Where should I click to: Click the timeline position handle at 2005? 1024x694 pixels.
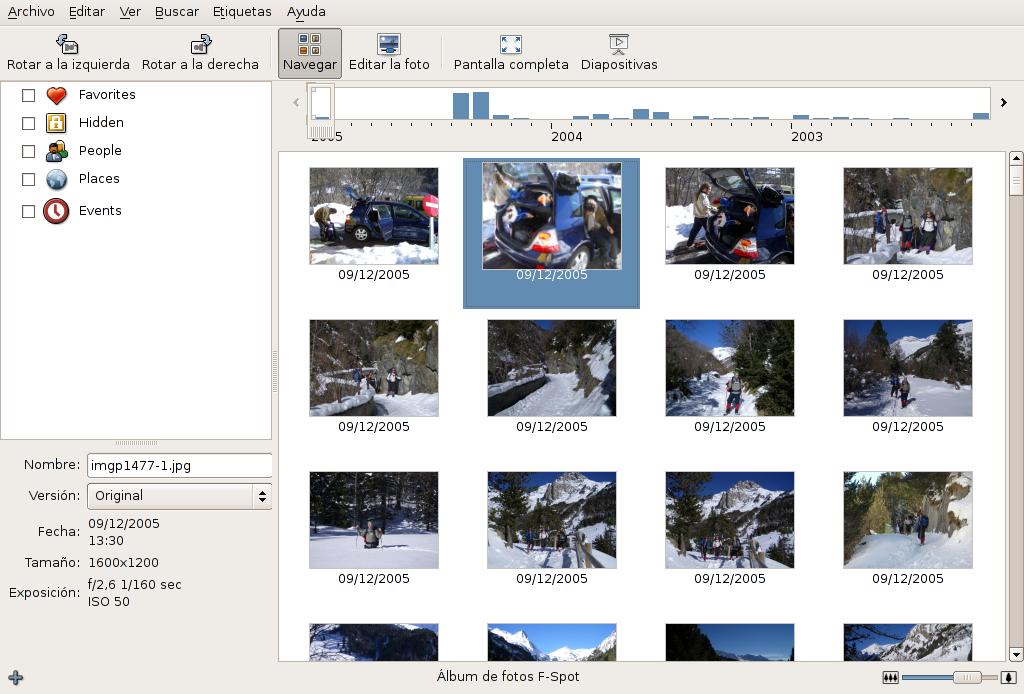pos(321,111)
